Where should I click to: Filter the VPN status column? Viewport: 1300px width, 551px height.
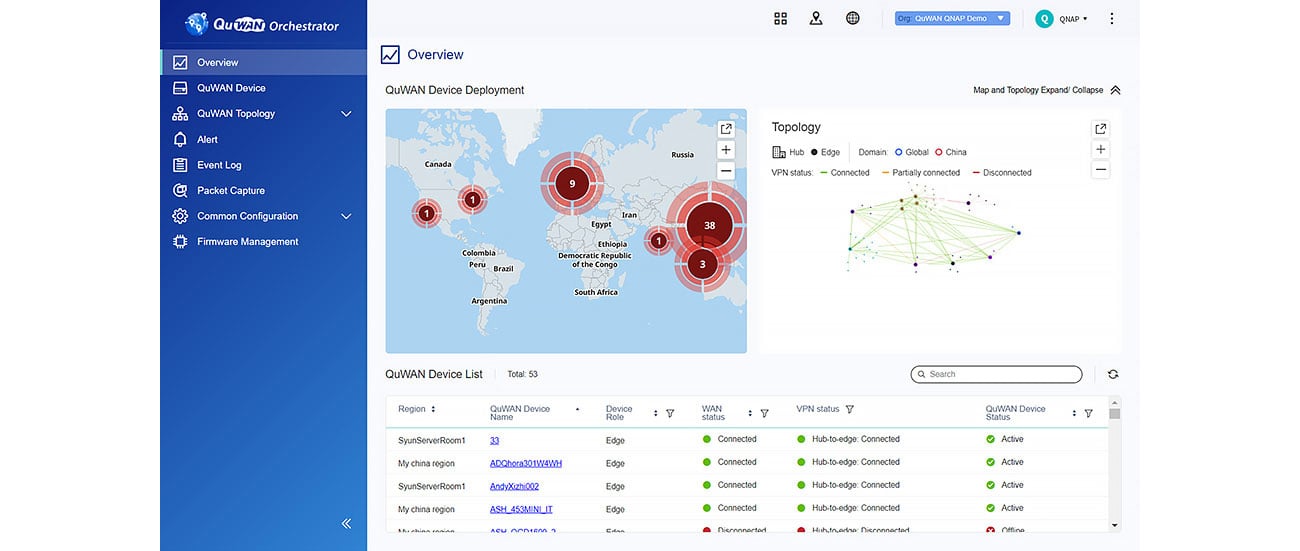[850, 409]
